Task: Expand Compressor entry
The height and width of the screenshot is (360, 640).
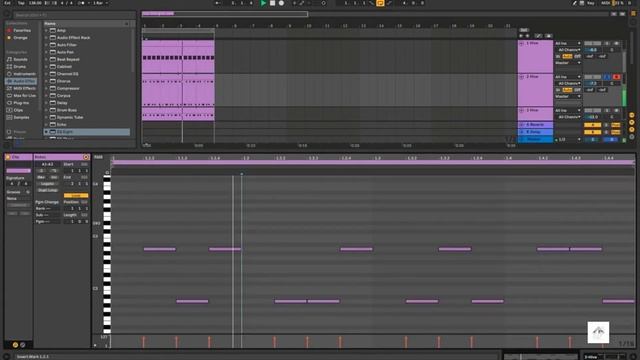Action: coord(46,89)
